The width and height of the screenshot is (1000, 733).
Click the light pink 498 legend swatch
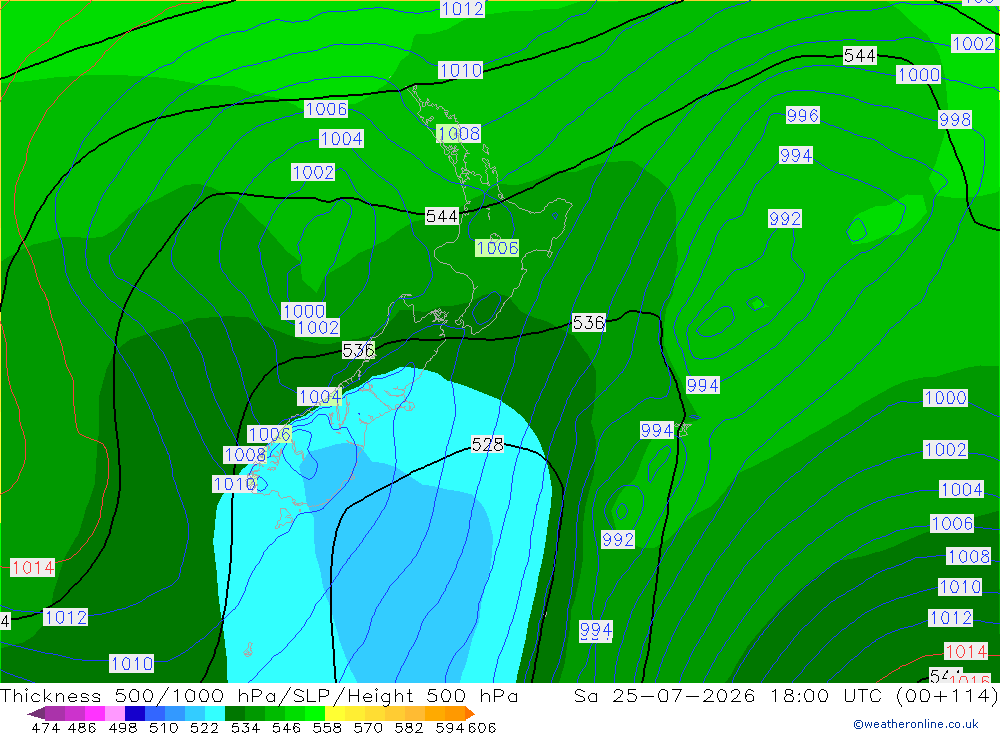click(114, 713)
